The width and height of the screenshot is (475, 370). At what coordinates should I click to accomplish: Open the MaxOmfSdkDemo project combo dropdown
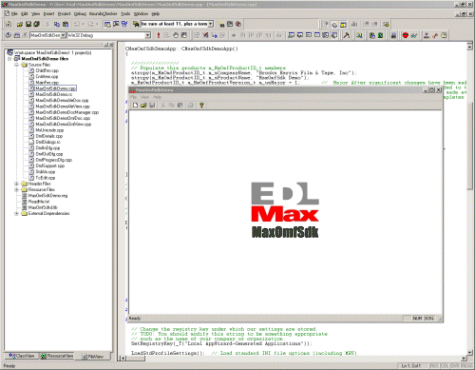[x=63, y=35]
